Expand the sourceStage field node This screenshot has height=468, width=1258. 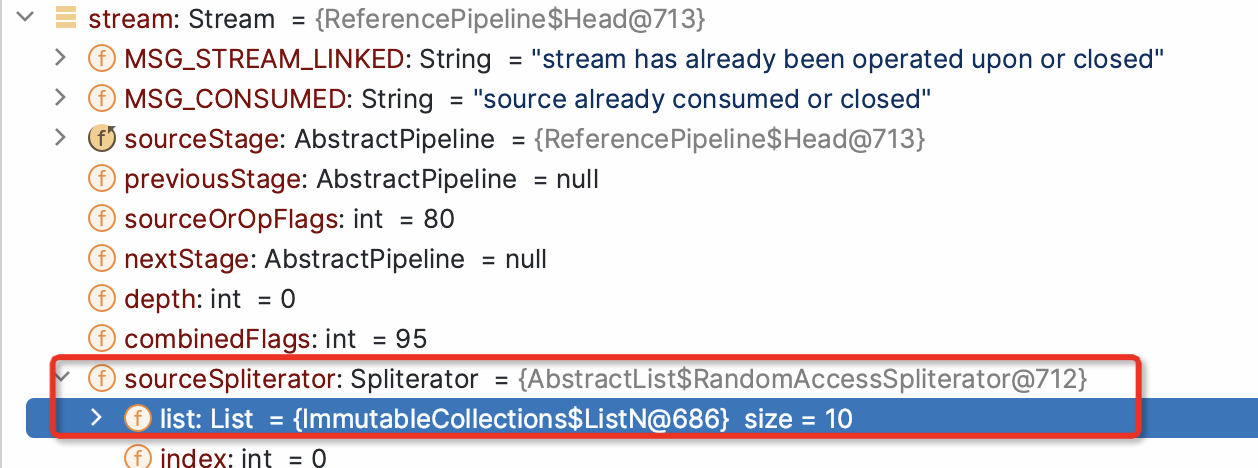pyautogui.click(x=60, y=138)
